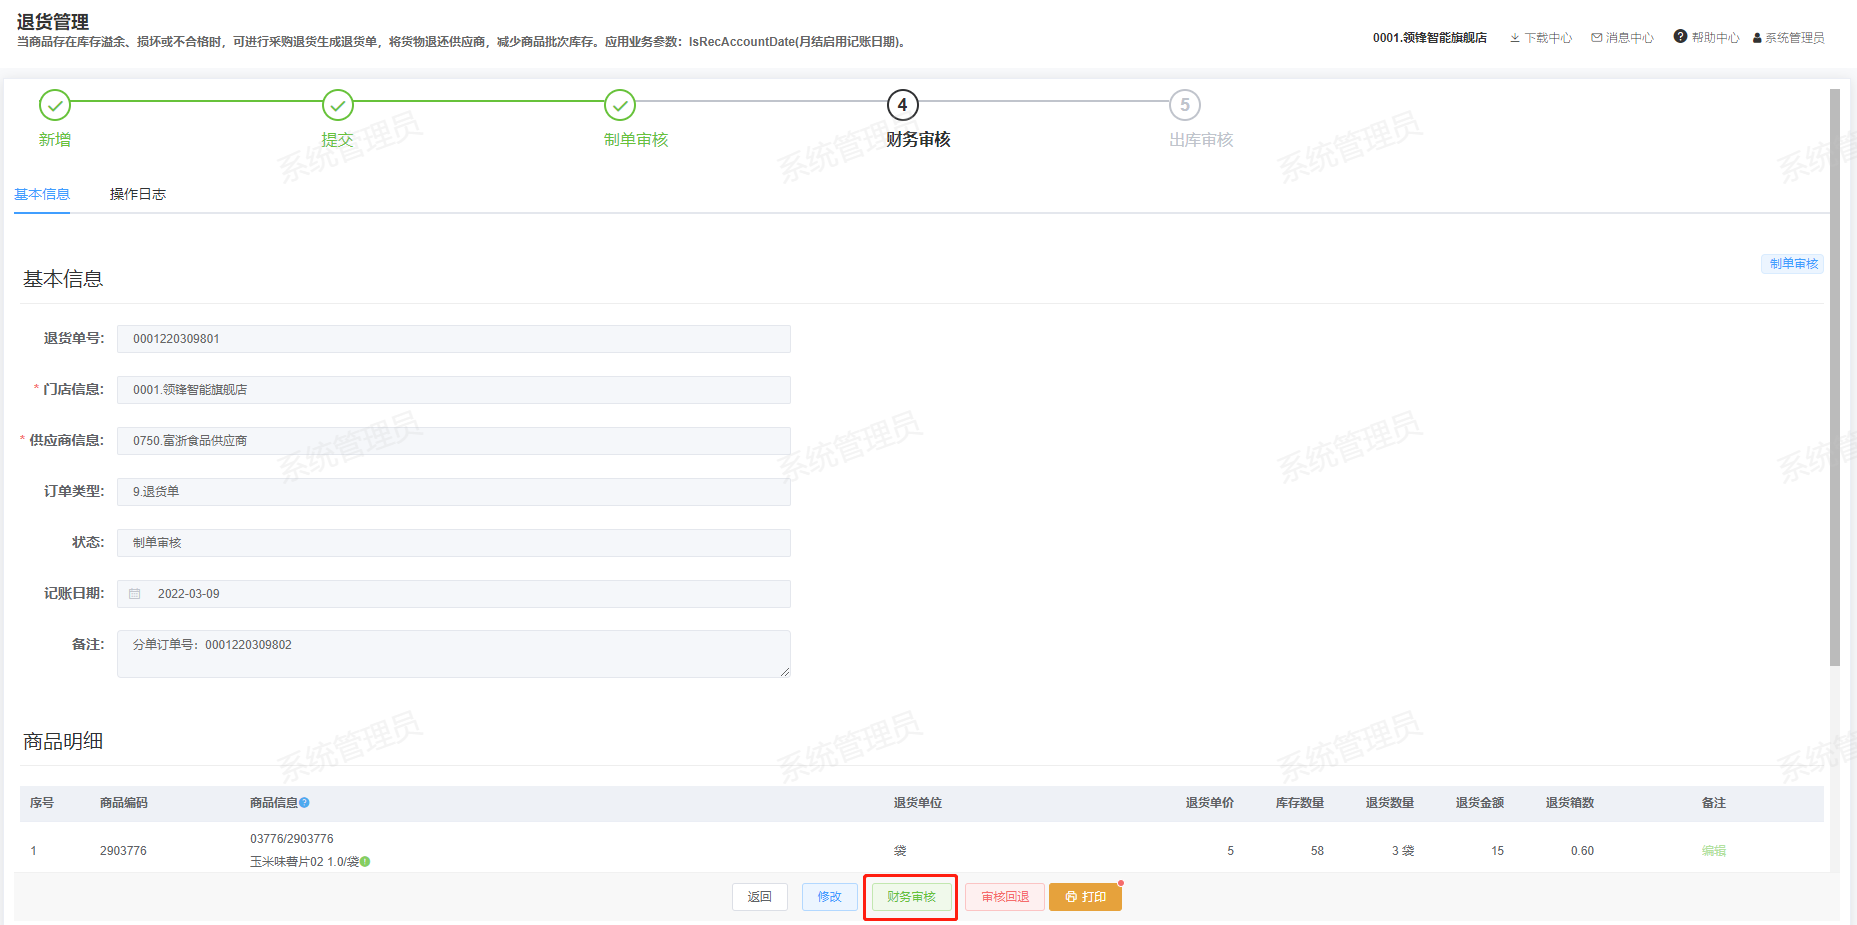1857x925 pixels.
Task: Click the blue 制单审核 status tag at top right
Action: tap(1793, 264)
